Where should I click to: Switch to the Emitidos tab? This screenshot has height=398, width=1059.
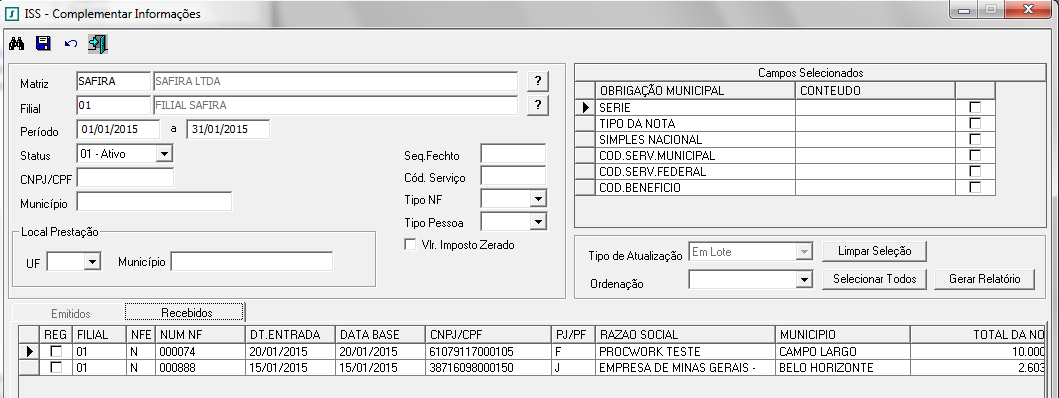[70, 314]
